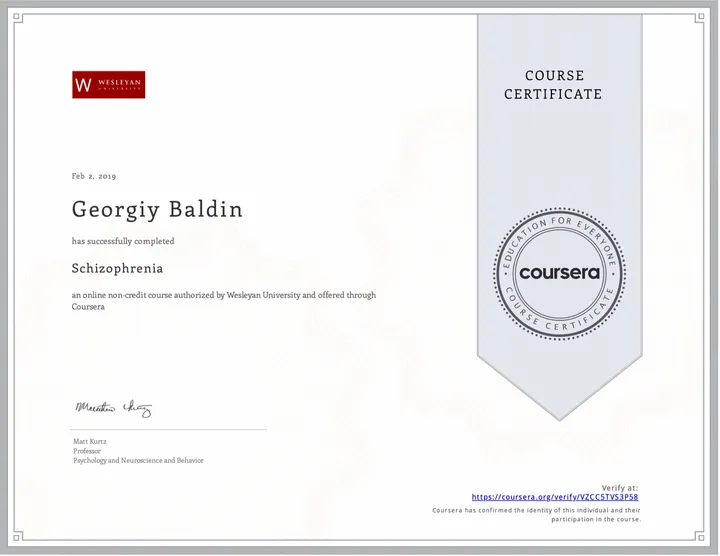Image resolution: width=720 pixels, height=556 pixels.
Task: Click the non-credit course description paragraph
Action: 224,301
